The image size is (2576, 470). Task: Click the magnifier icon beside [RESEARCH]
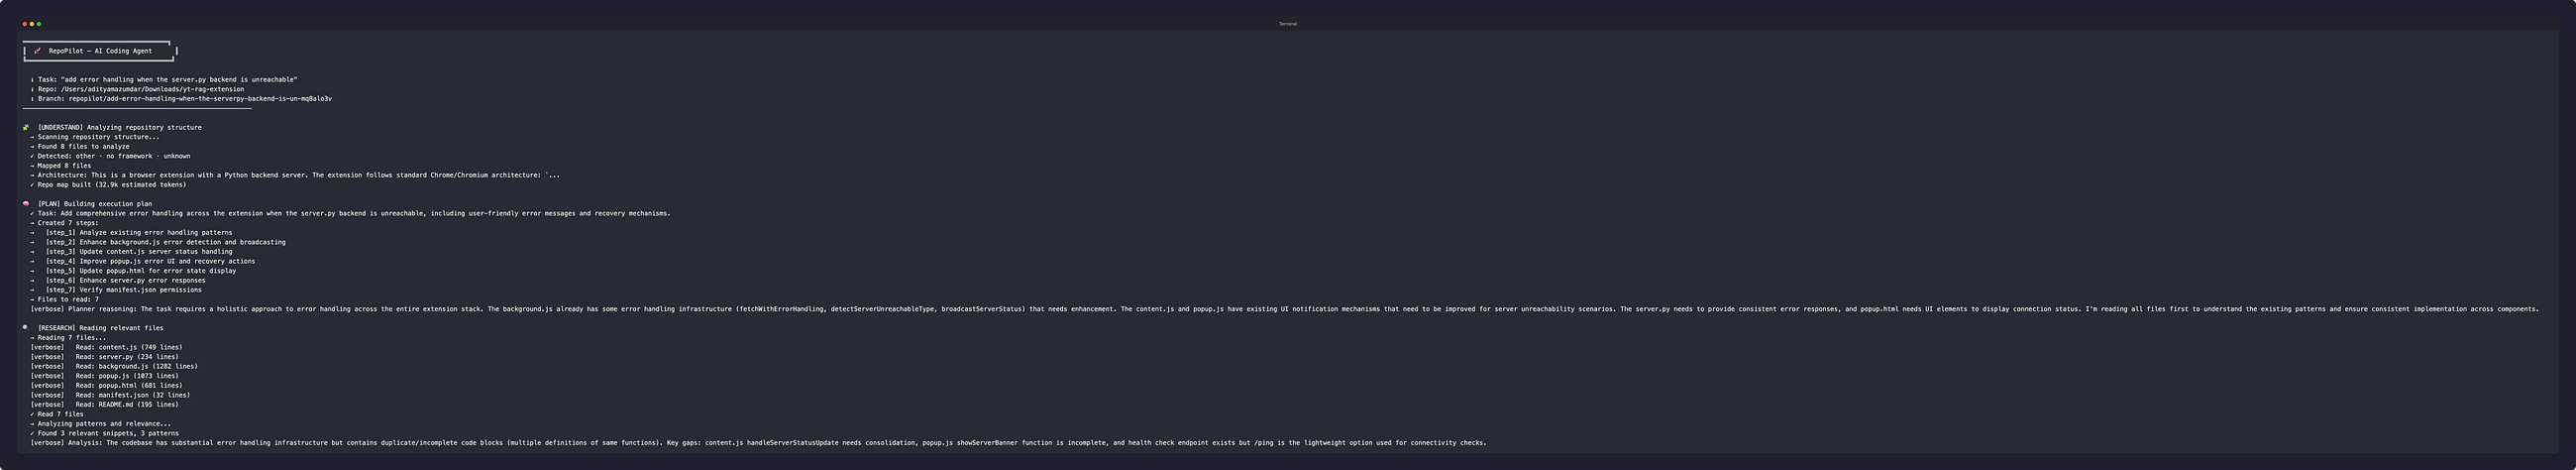point(26,328)
